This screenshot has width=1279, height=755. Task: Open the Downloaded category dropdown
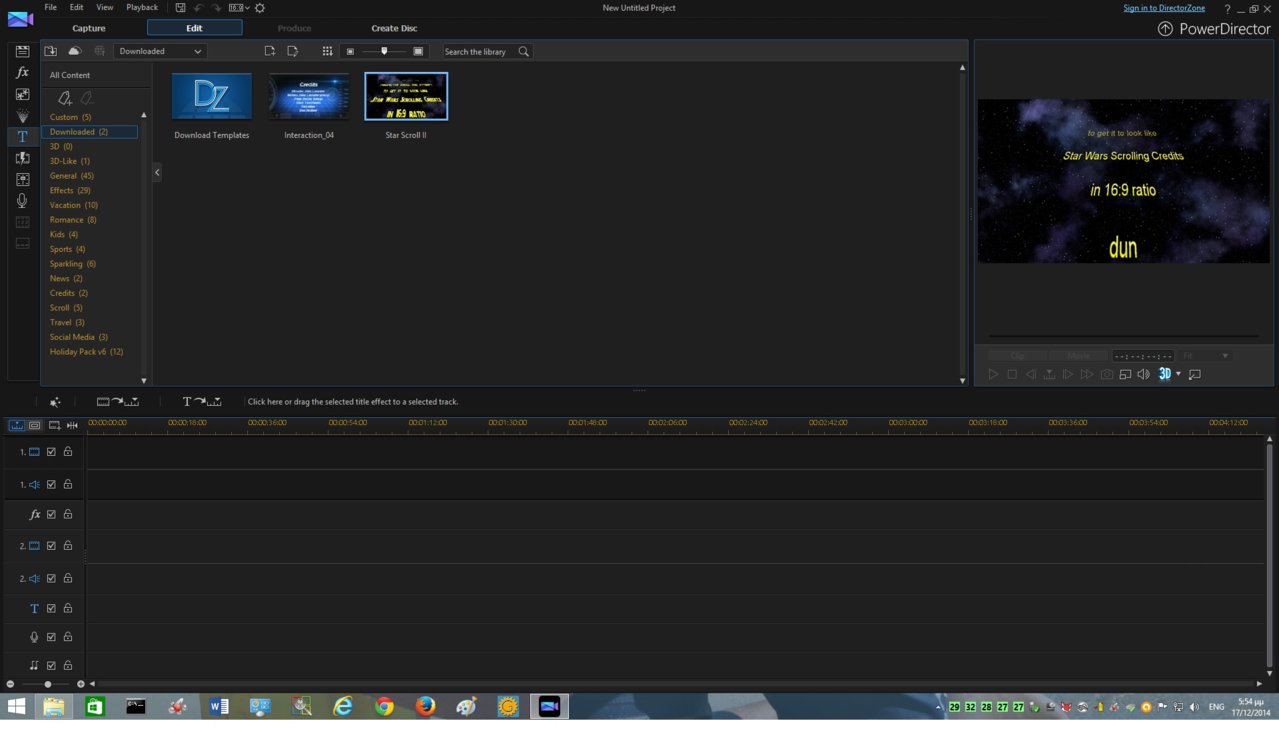click(160, 51)
